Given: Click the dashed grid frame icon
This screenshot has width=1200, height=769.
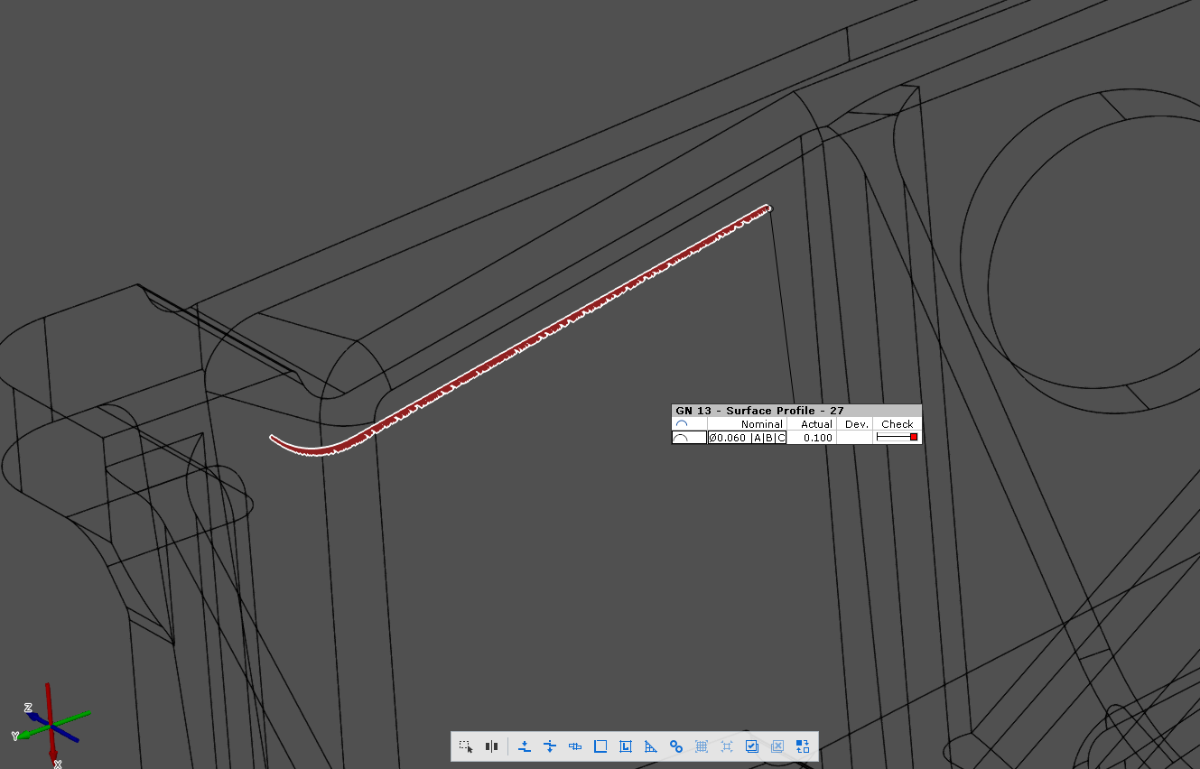Looking at the screenshot, I should [701, 746].
